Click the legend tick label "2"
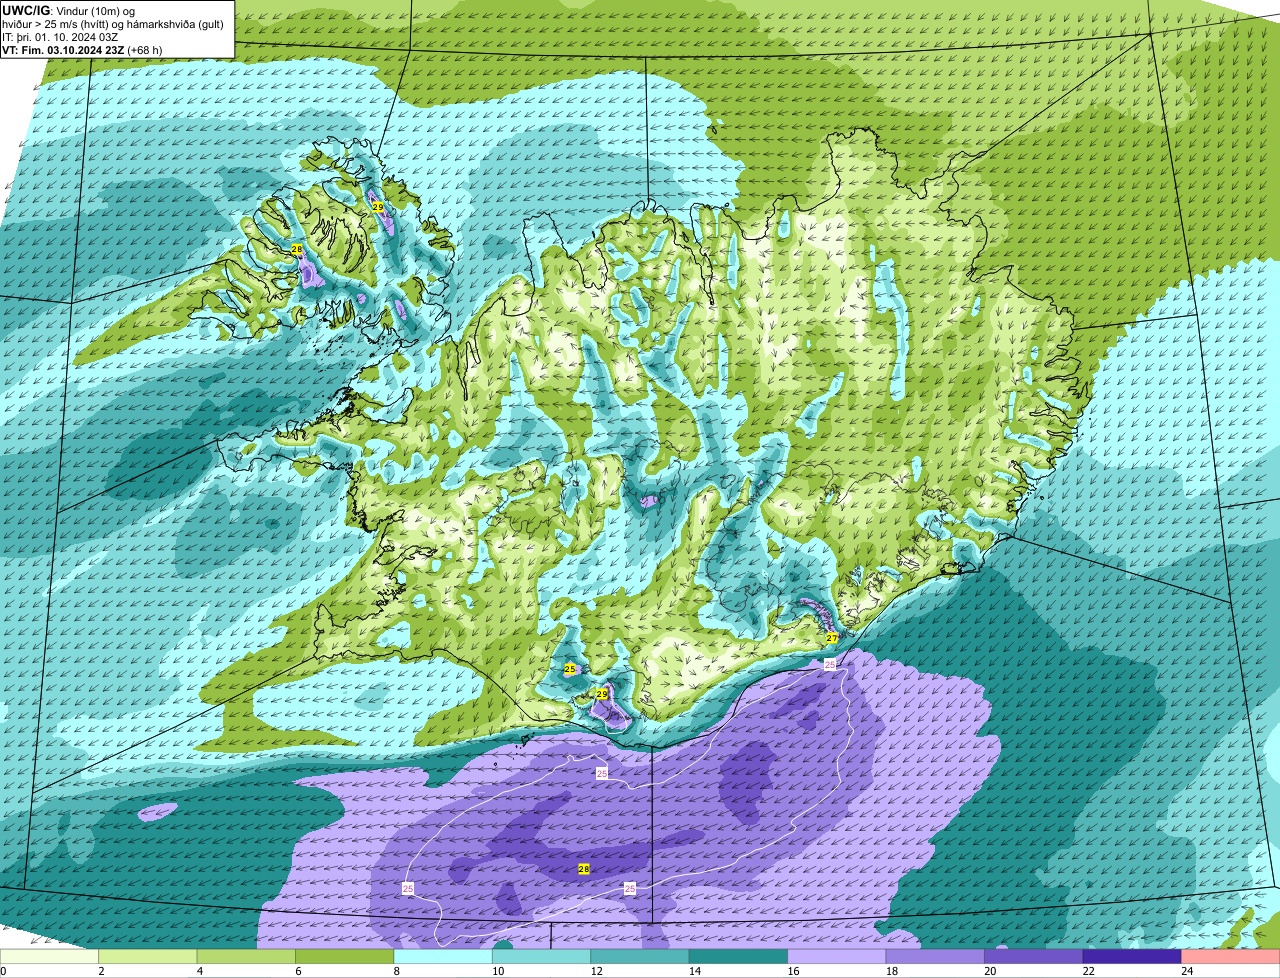Screen dimensions: 1280x978 [x=101, y=971]
